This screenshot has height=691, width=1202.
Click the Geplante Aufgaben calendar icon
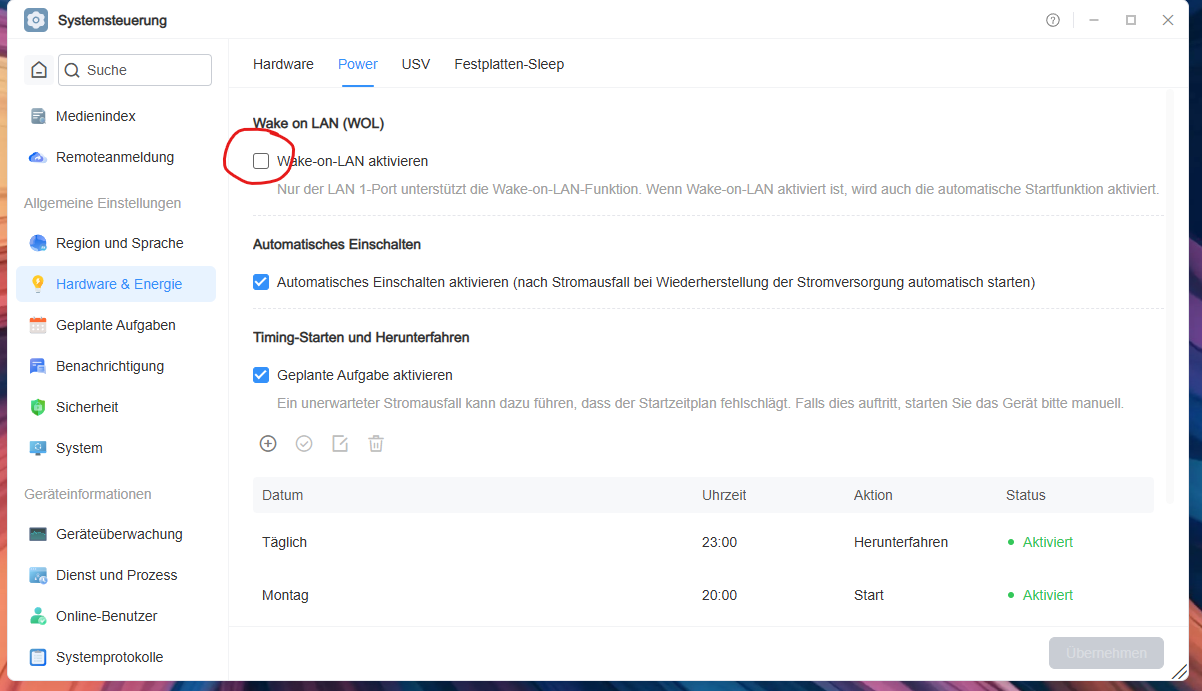tap(38, 325)
